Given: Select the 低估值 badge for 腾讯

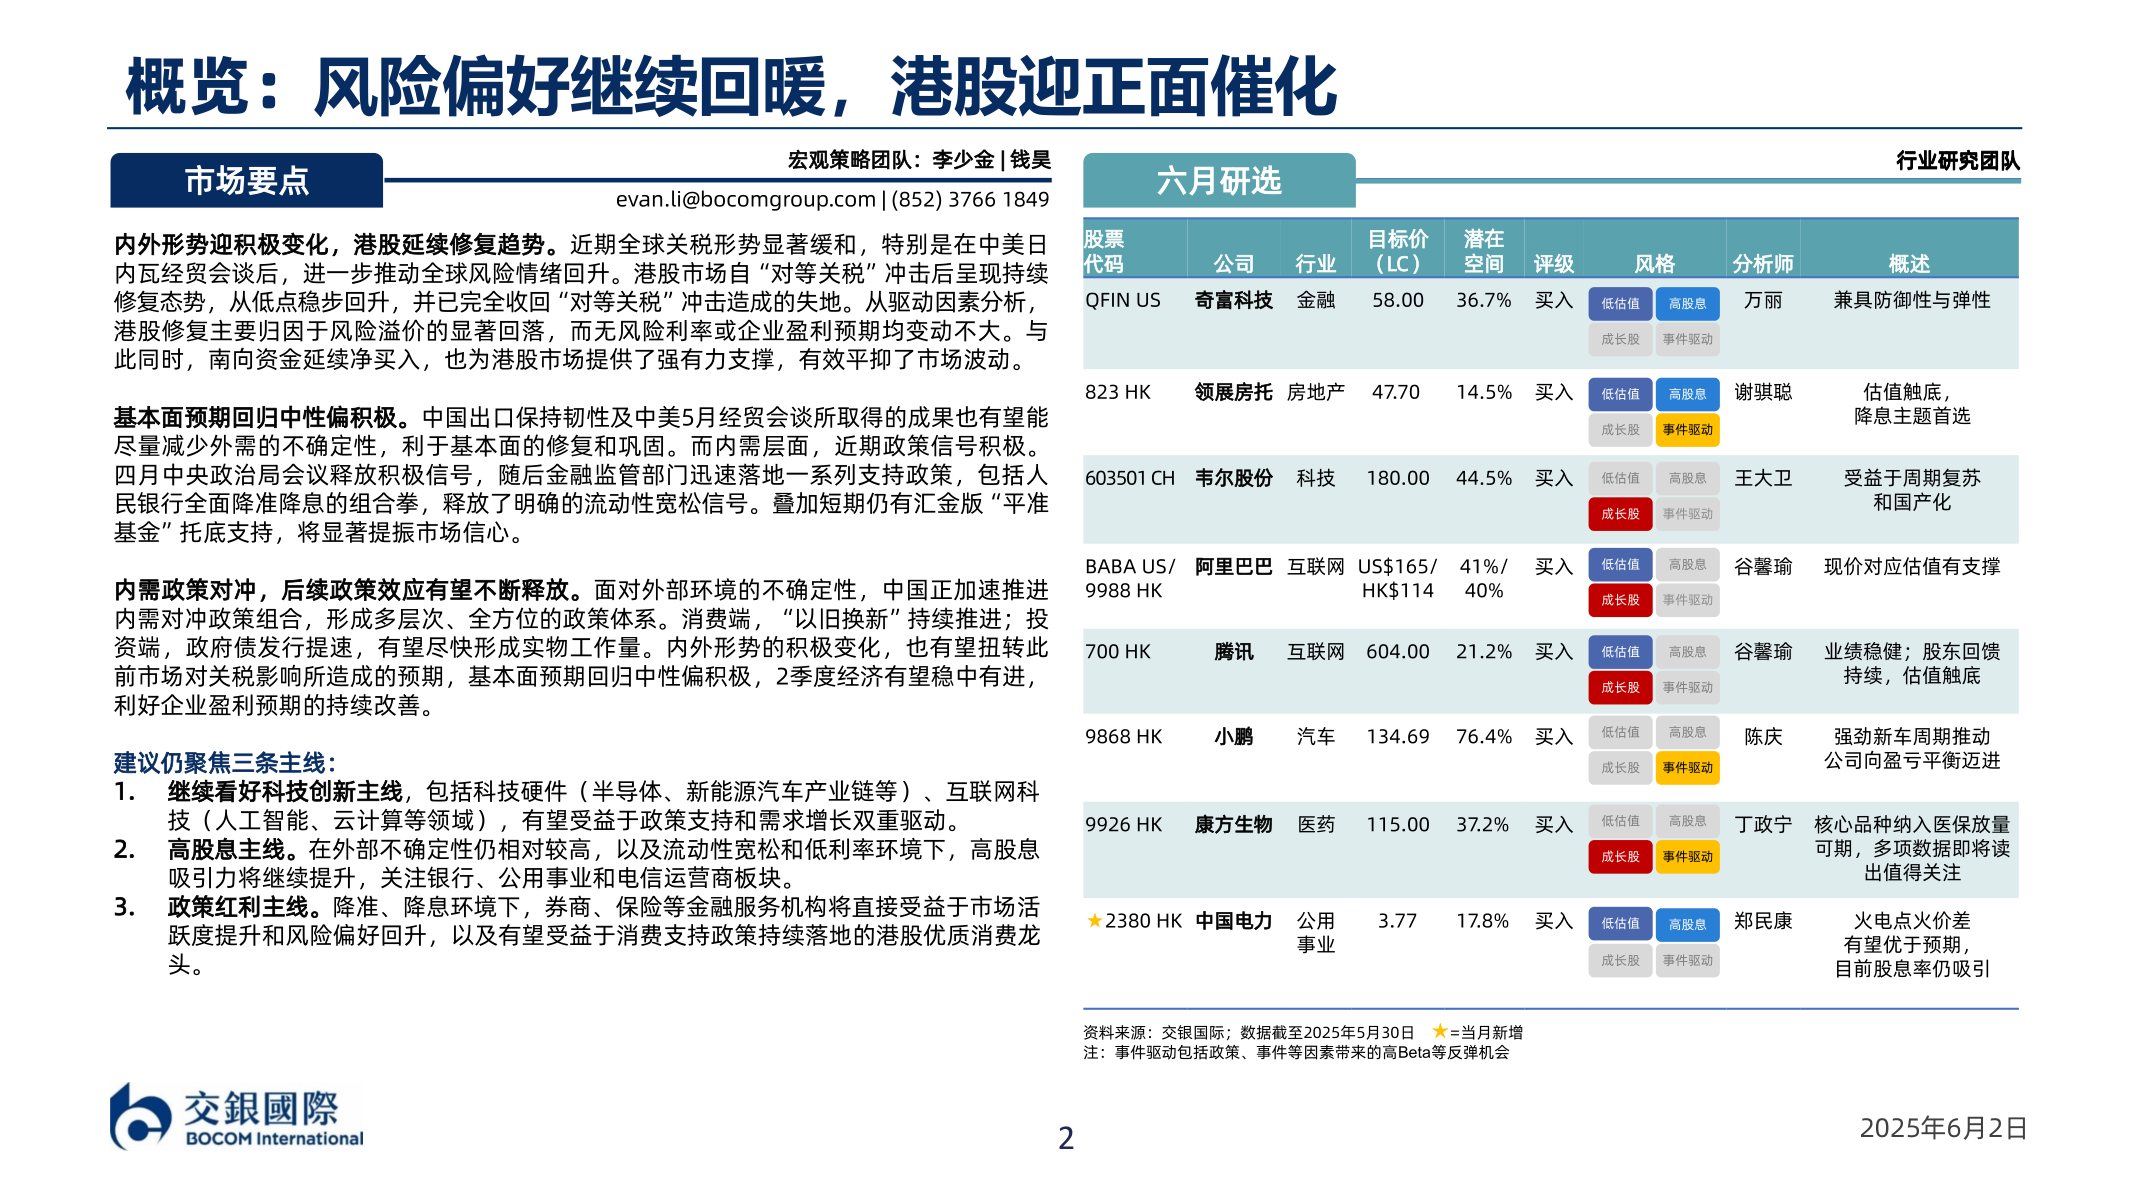Looking at the screenshot, I should coord(1620,652).
